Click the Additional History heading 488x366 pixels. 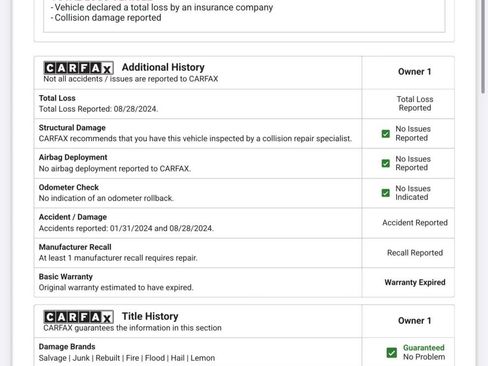163,67
